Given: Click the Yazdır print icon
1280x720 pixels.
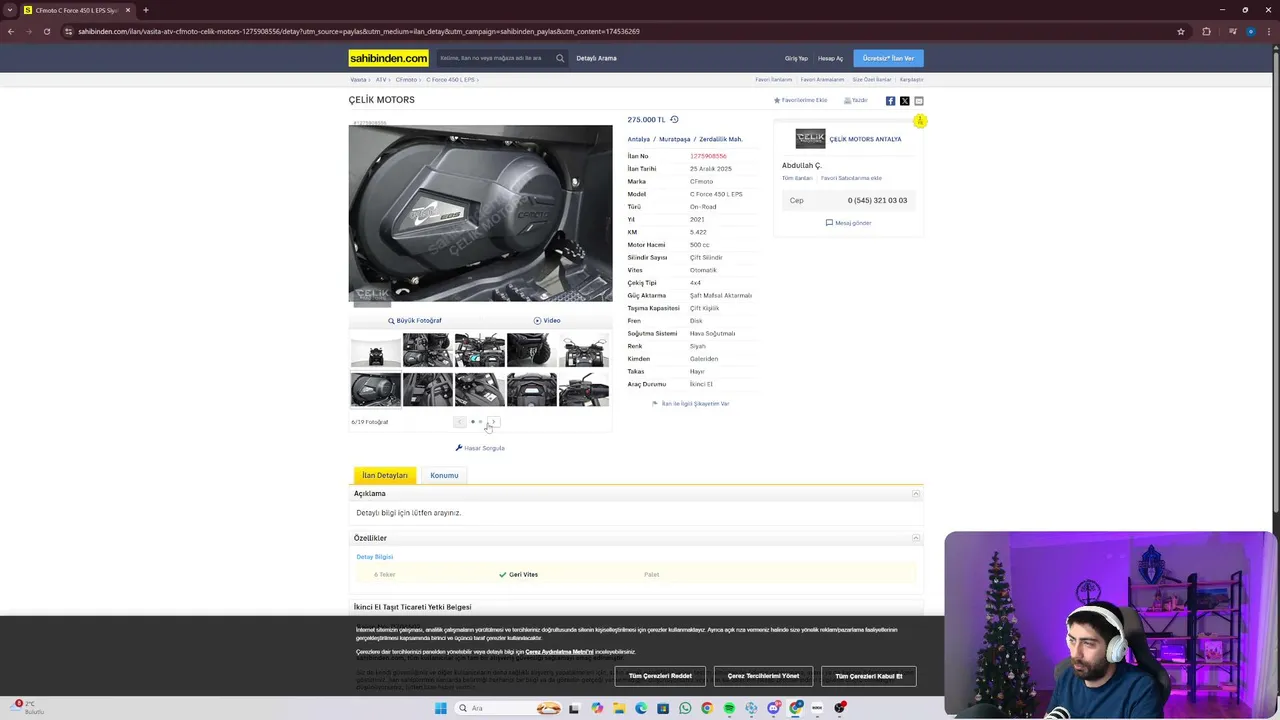Looking at the screenshot, I should tap(847, 100).
